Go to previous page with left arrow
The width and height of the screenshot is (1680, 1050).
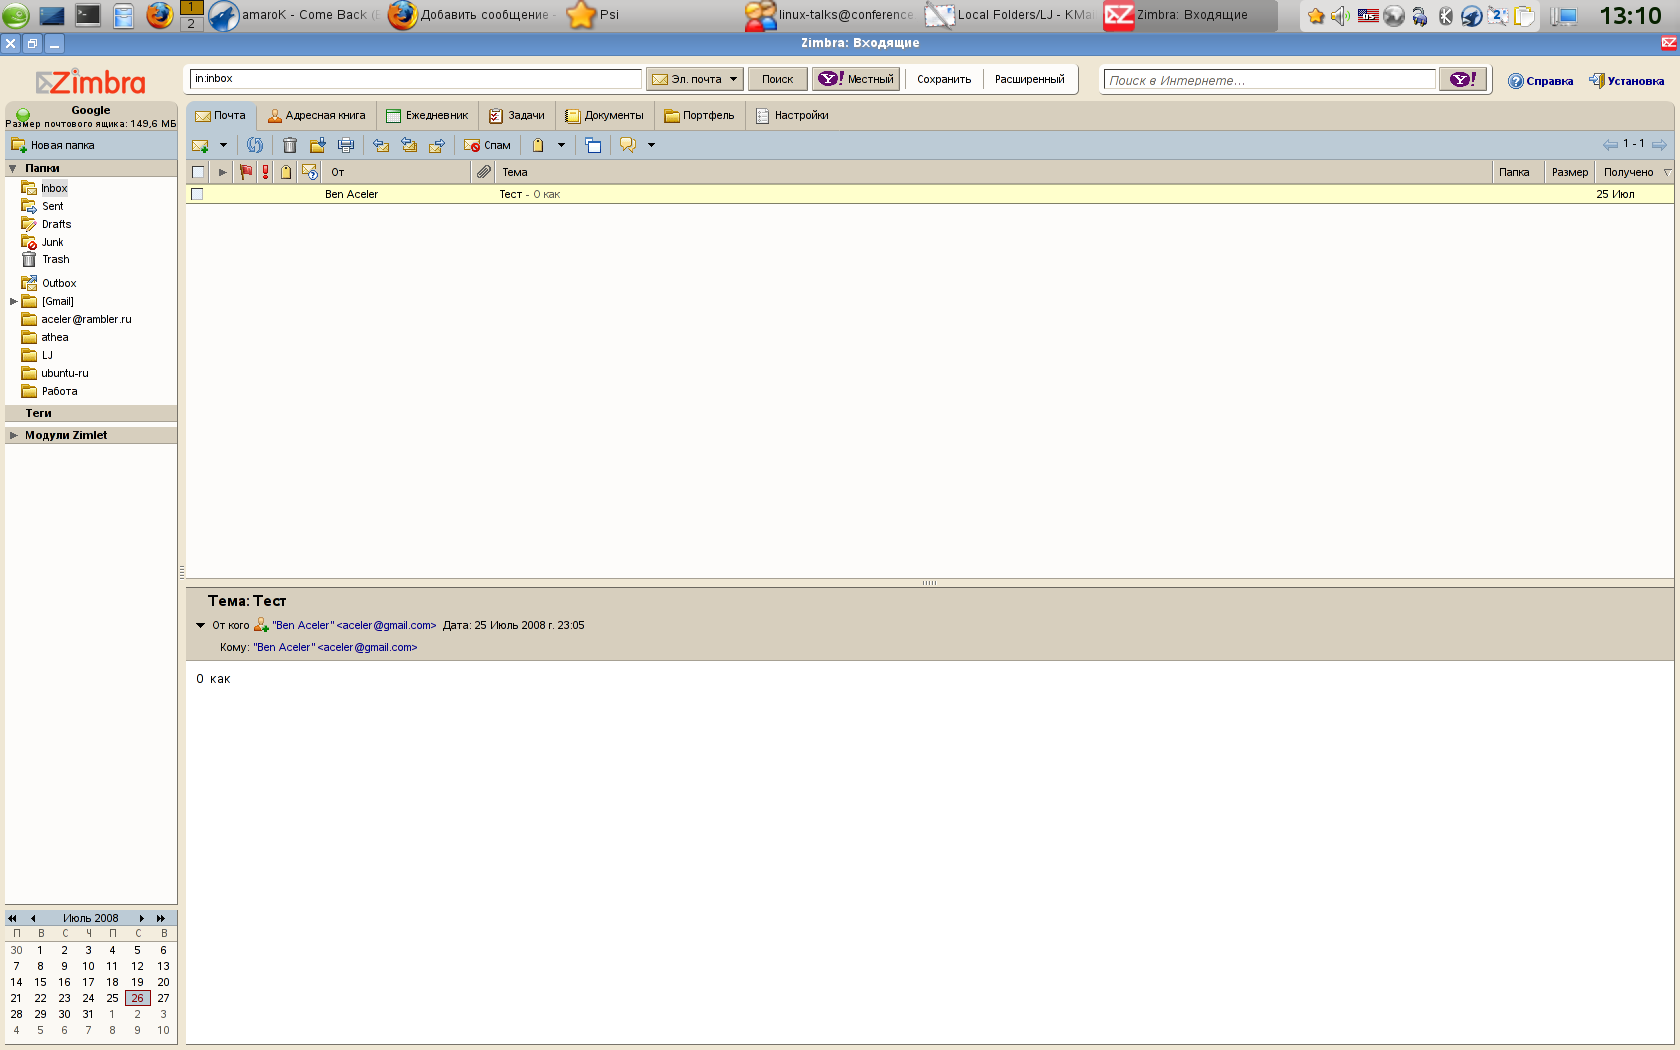point(1610,145)
